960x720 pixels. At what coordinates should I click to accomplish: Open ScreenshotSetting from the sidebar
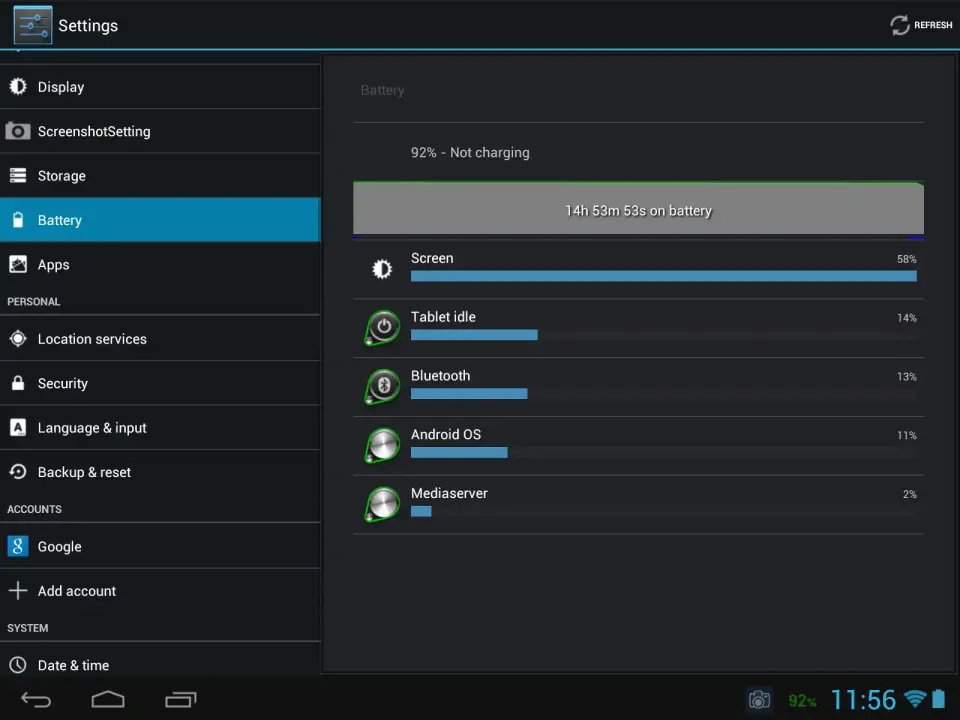coord(93,131)
